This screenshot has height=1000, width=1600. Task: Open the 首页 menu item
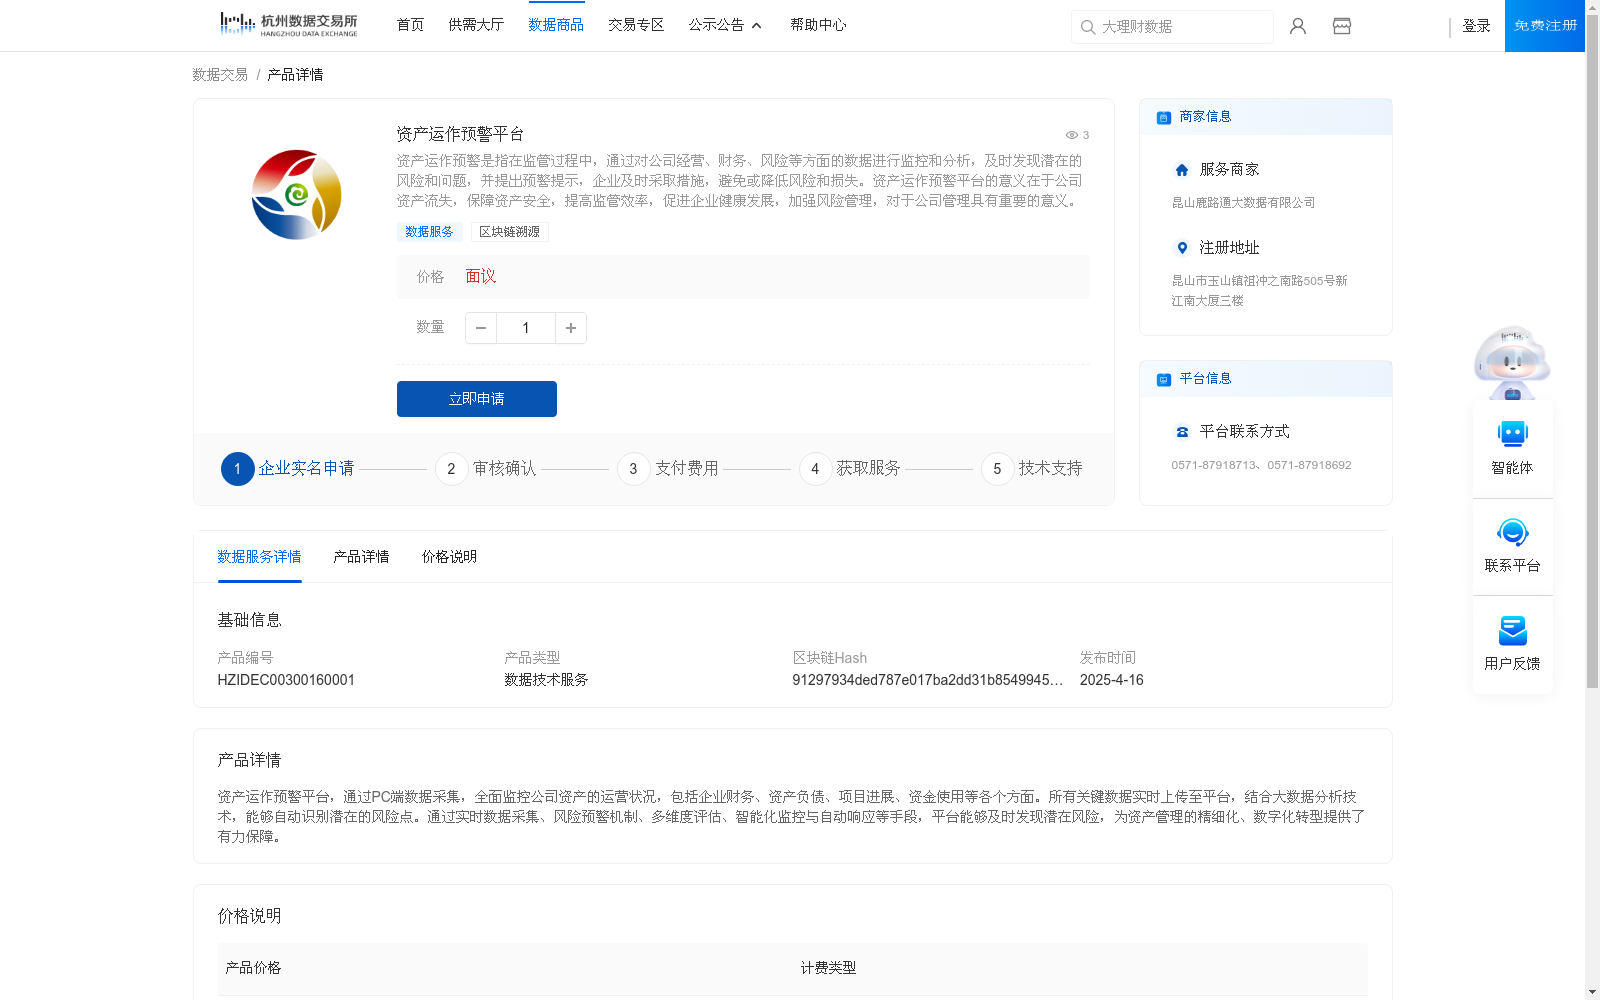coord(410,25)
